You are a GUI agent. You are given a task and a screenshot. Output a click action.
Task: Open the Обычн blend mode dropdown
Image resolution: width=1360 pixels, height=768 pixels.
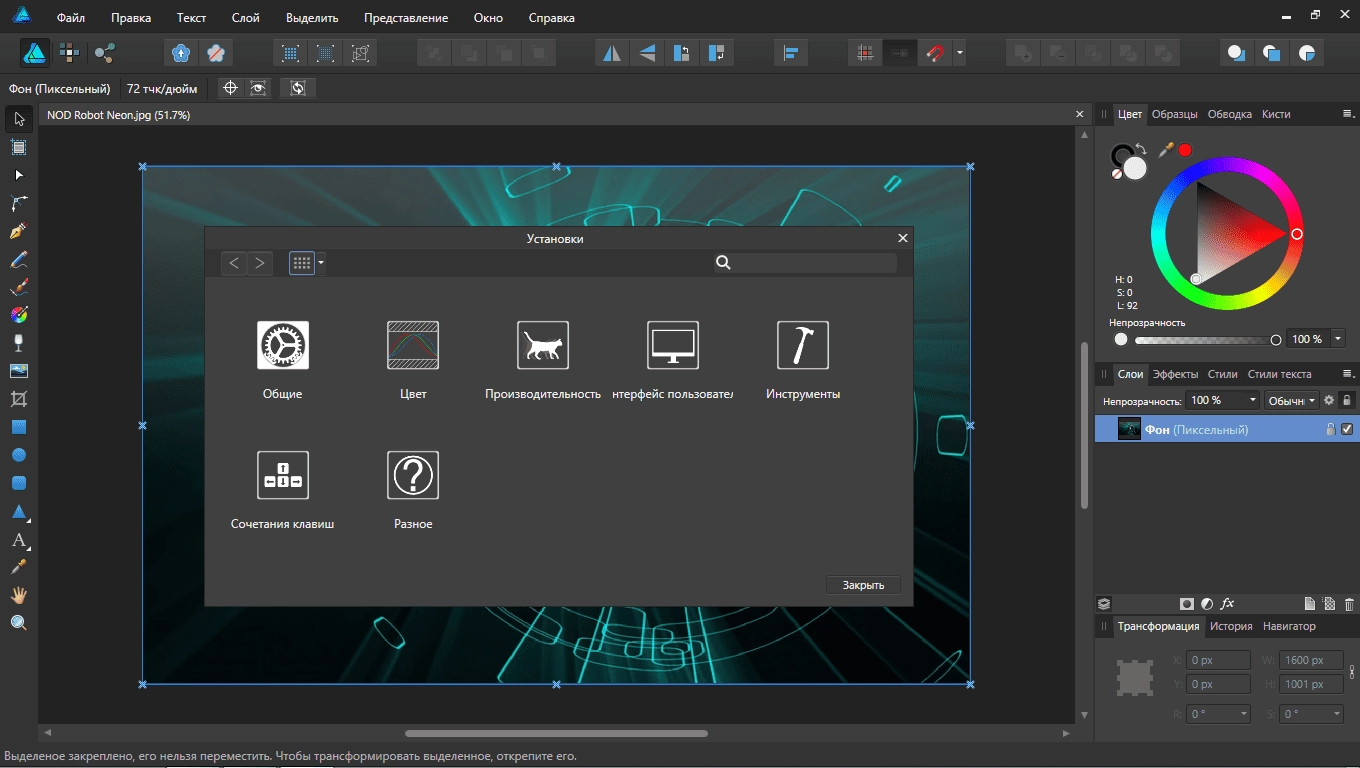coord(1292,400)
